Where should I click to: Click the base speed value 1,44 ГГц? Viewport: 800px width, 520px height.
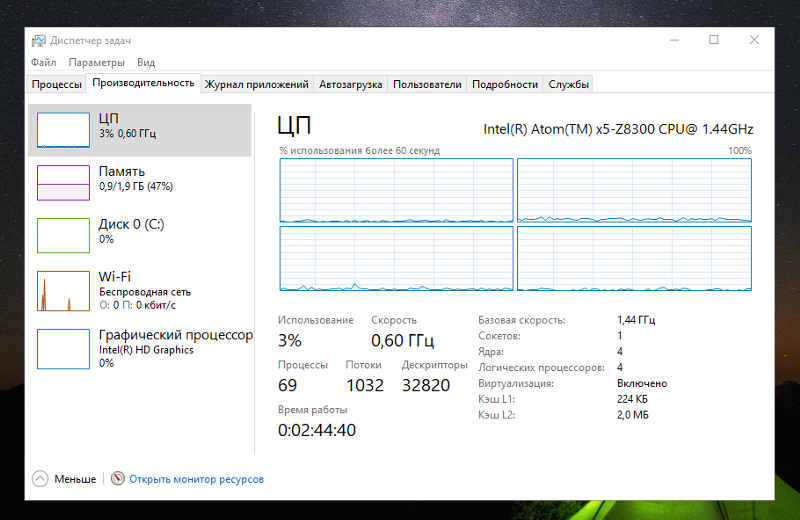tap(636, 320)
